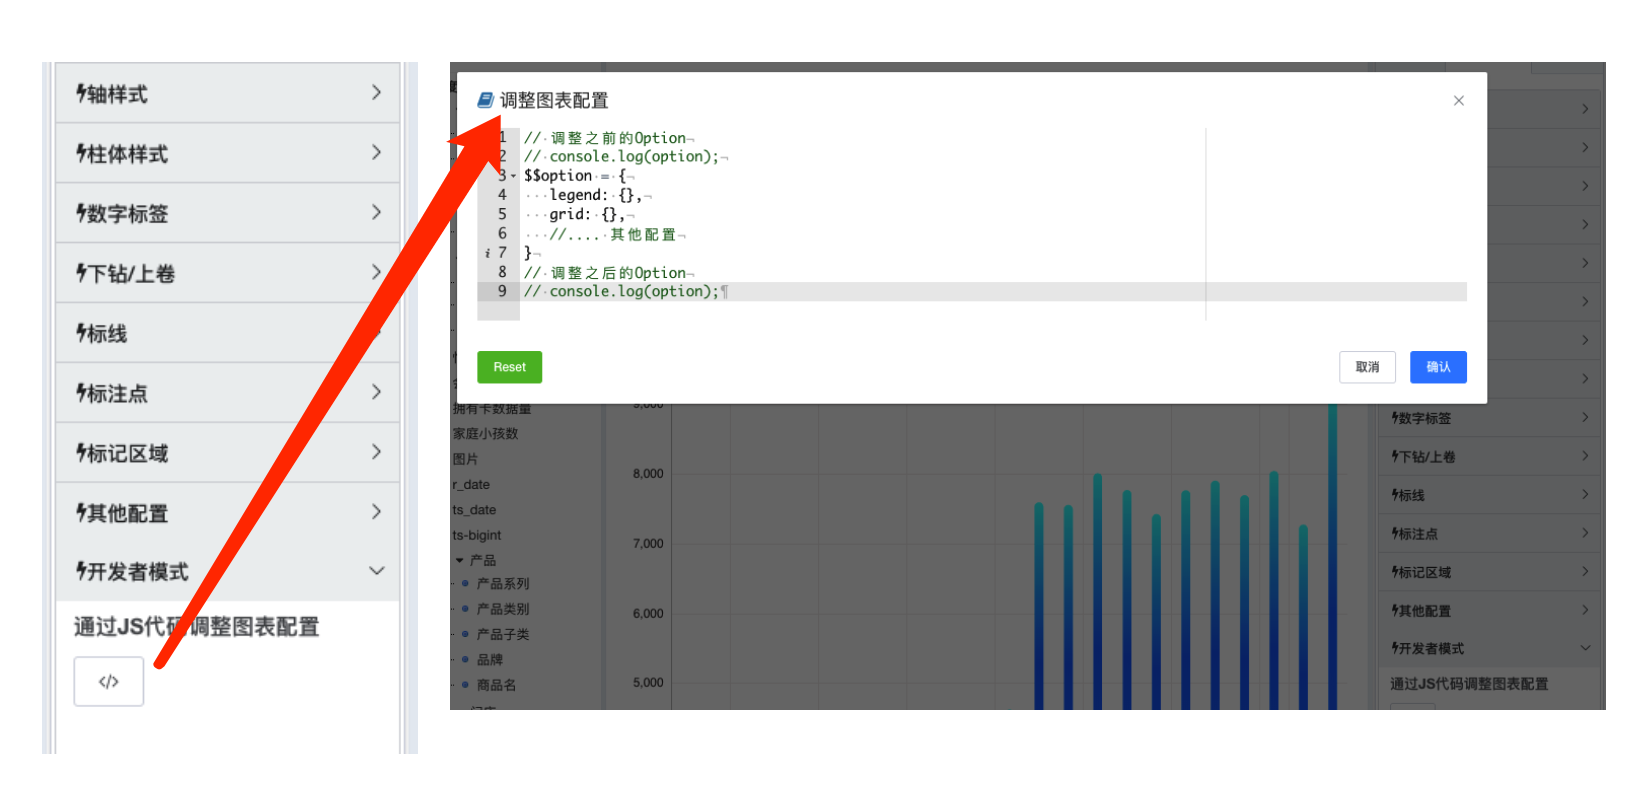Expand 下钻/上卷 panel in left sidebar

coord(228,273)
